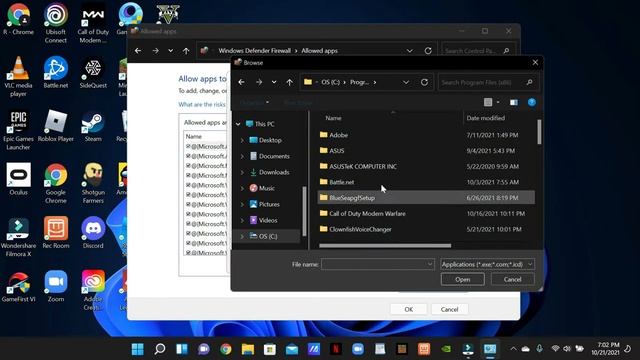The image size is (640, 360).
Task: Open the Applications file type dropdown
Action: (487, 264)
